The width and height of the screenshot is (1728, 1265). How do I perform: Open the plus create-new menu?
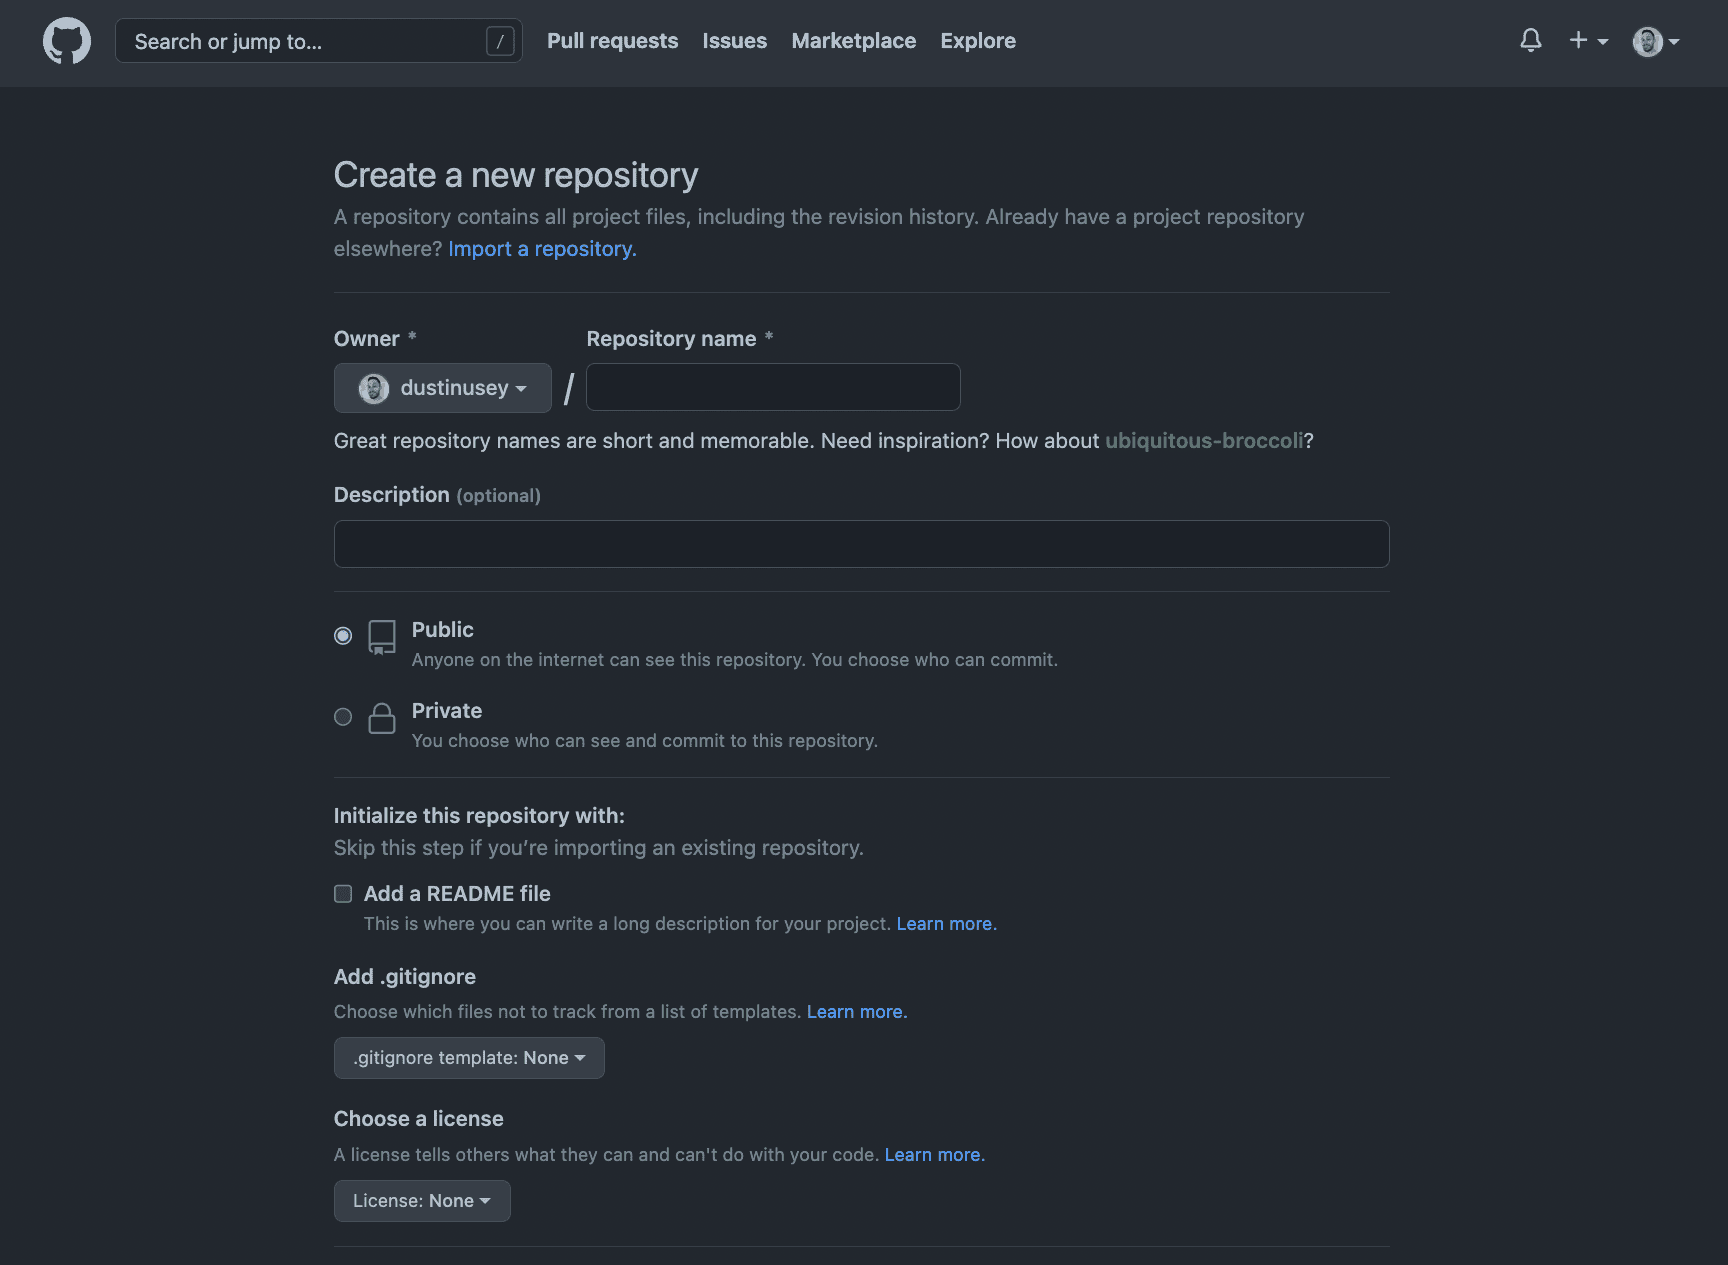pos(1587,41)
